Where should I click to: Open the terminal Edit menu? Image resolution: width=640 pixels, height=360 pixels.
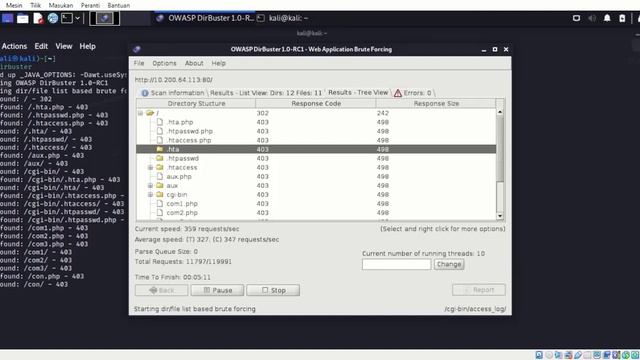(x=41, y=46)
